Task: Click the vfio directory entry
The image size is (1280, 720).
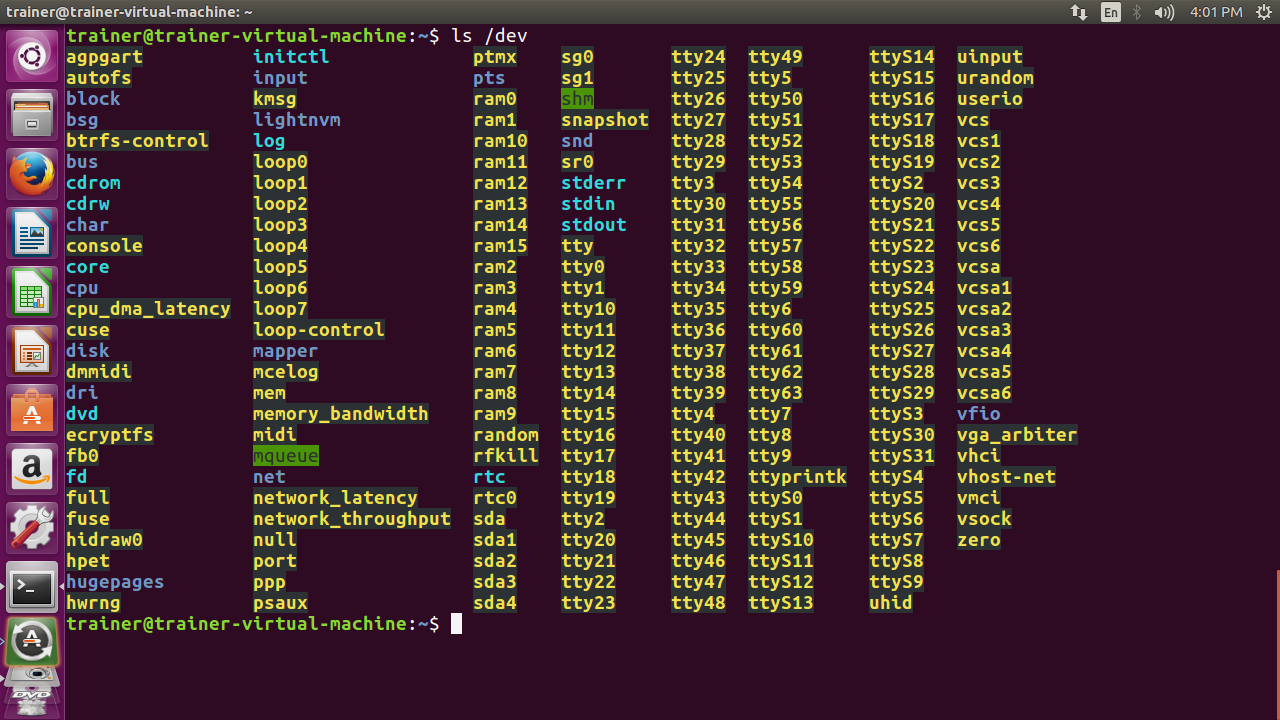Action: tap(979, 414)
